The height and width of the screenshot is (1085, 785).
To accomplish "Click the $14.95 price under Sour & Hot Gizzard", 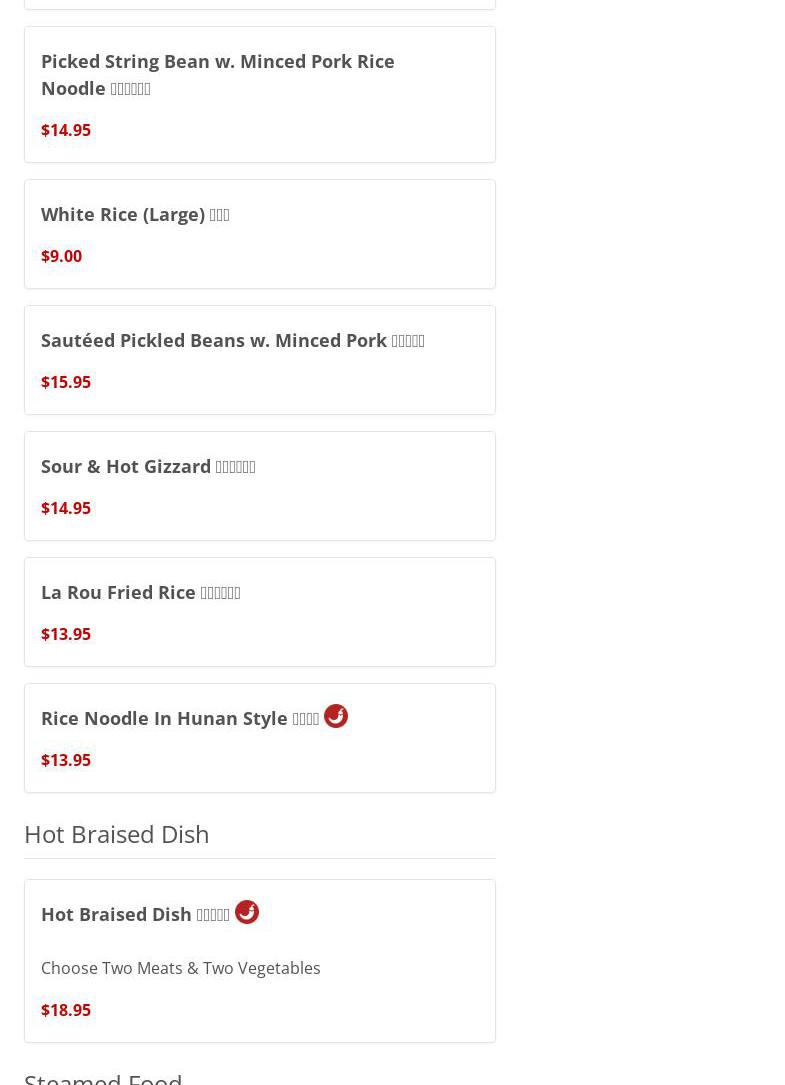I will coord(66,508).
